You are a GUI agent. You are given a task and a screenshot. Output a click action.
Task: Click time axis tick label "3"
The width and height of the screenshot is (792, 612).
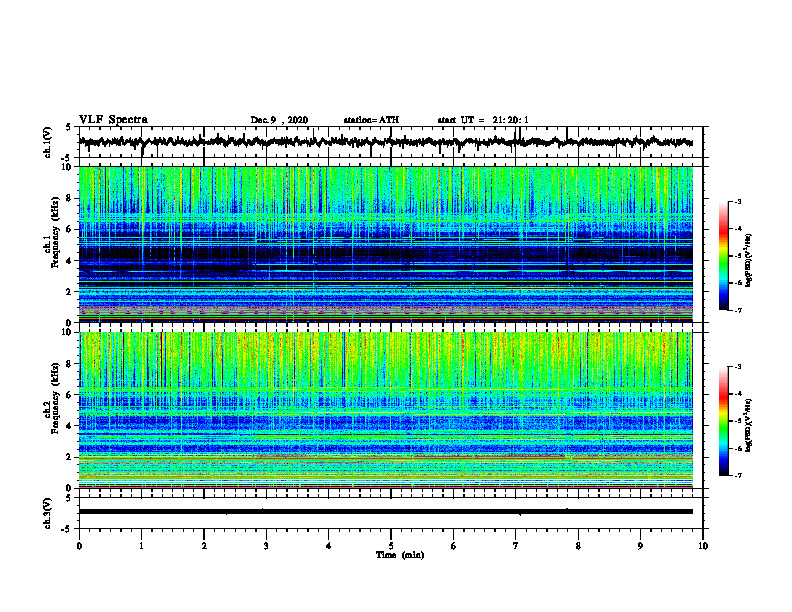(266, 546)
